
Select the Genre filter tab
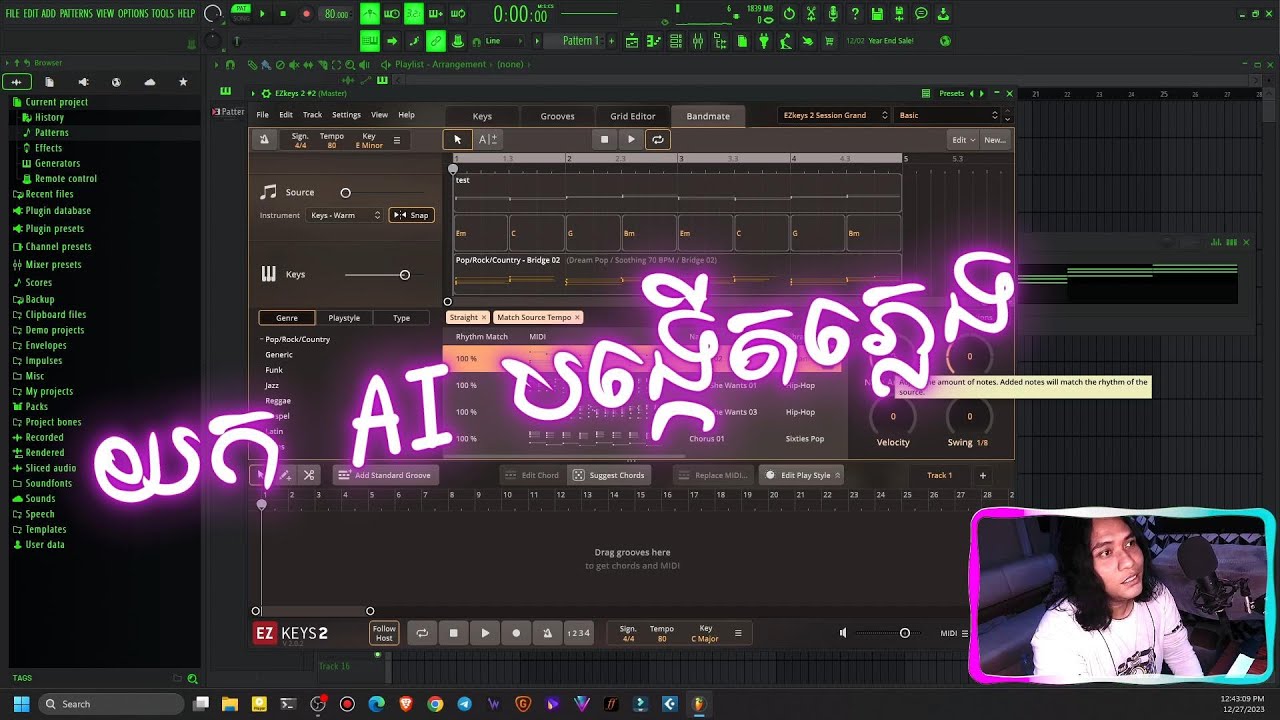[287, 318]
